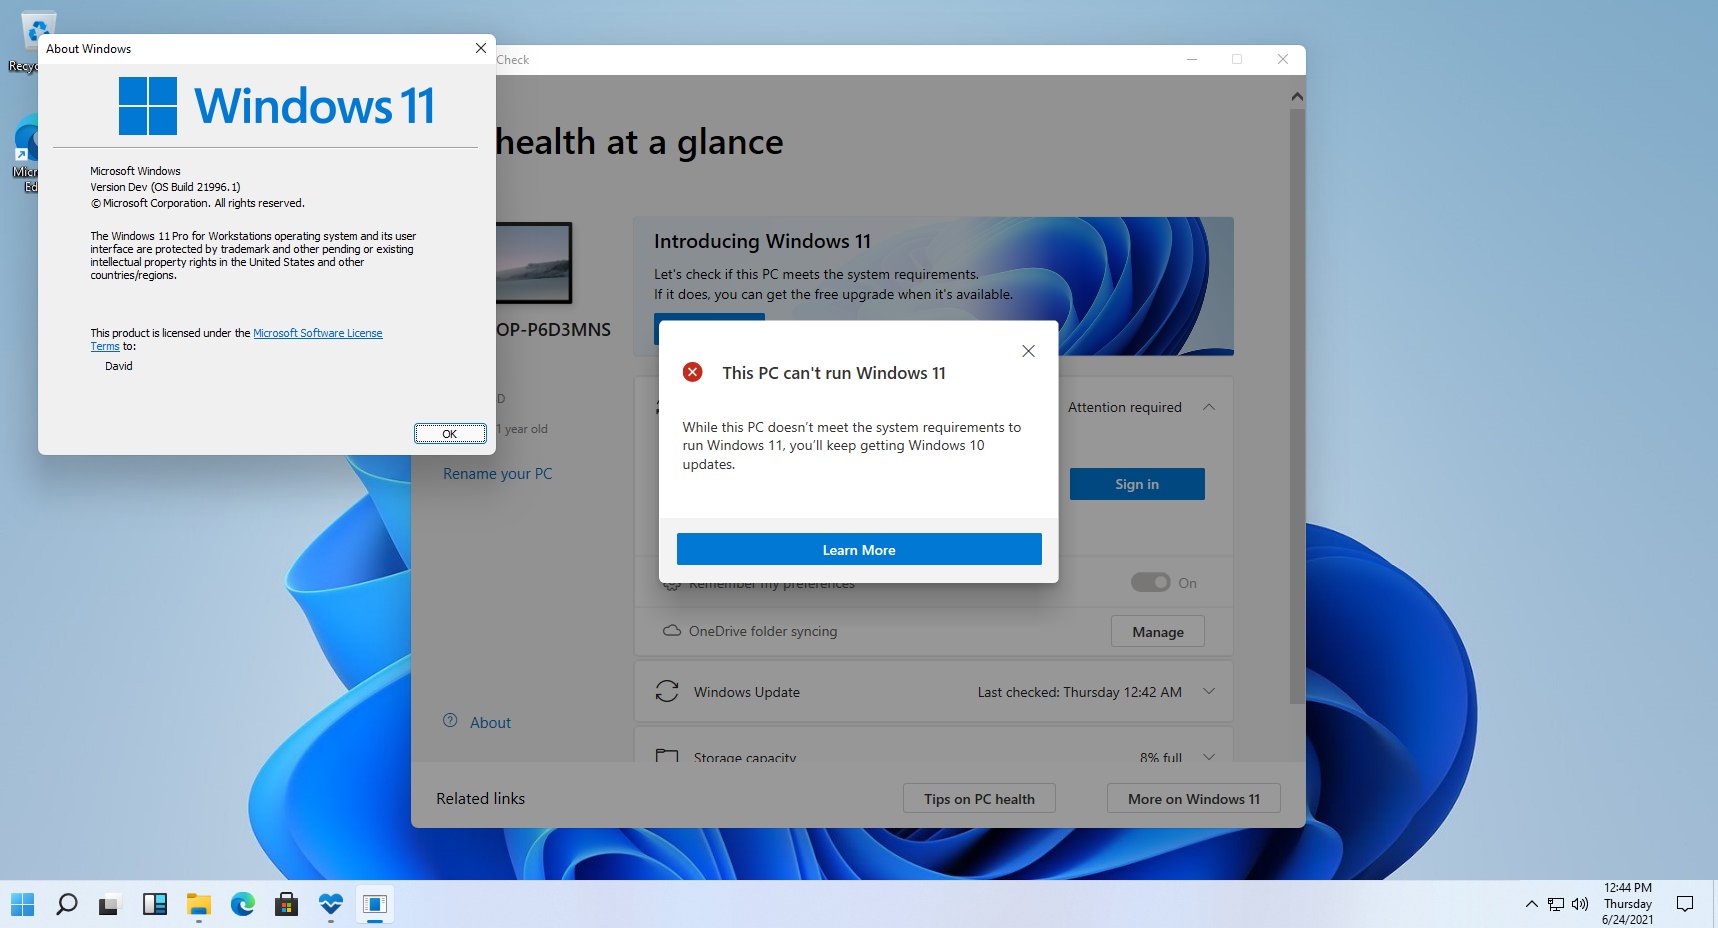Click 'Introducing Windows 11' heading
The width and height of the screenshot is (1718, 928).
tap(762, 241)
